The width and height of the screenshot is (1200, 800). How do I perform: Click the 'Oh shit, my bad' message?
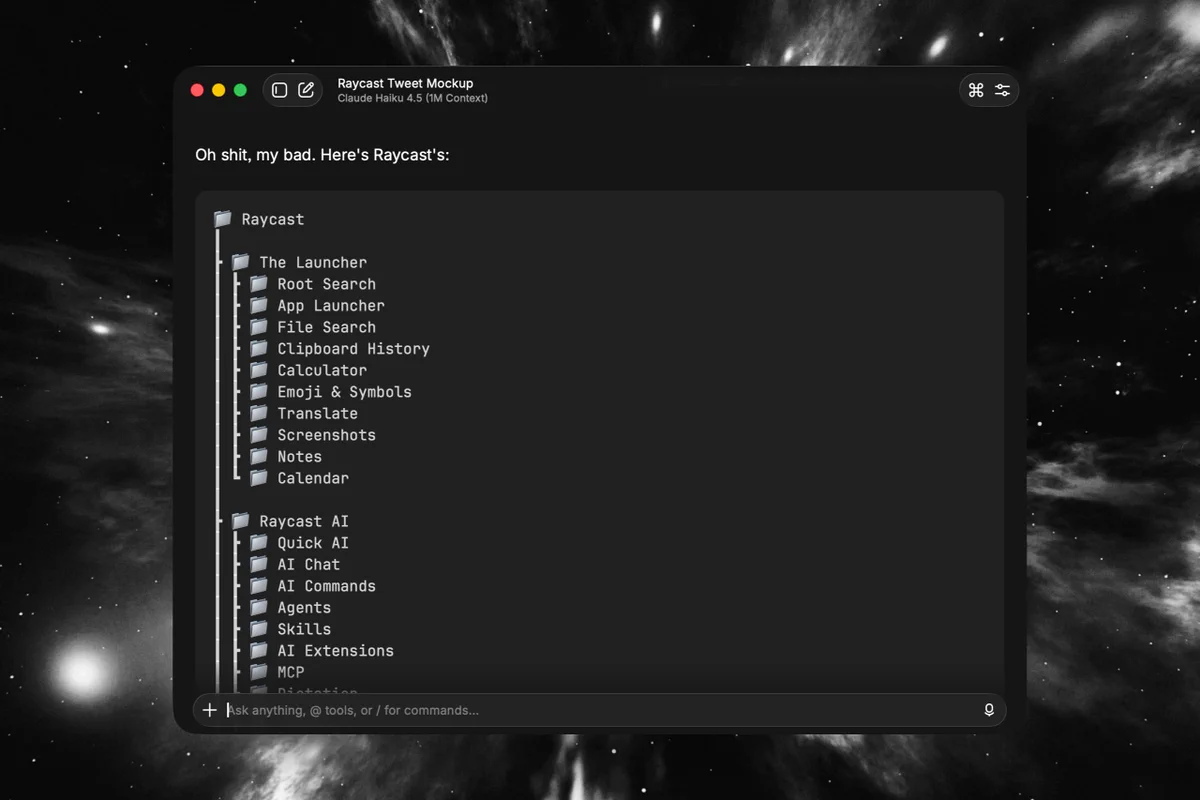tap(322, 156)
